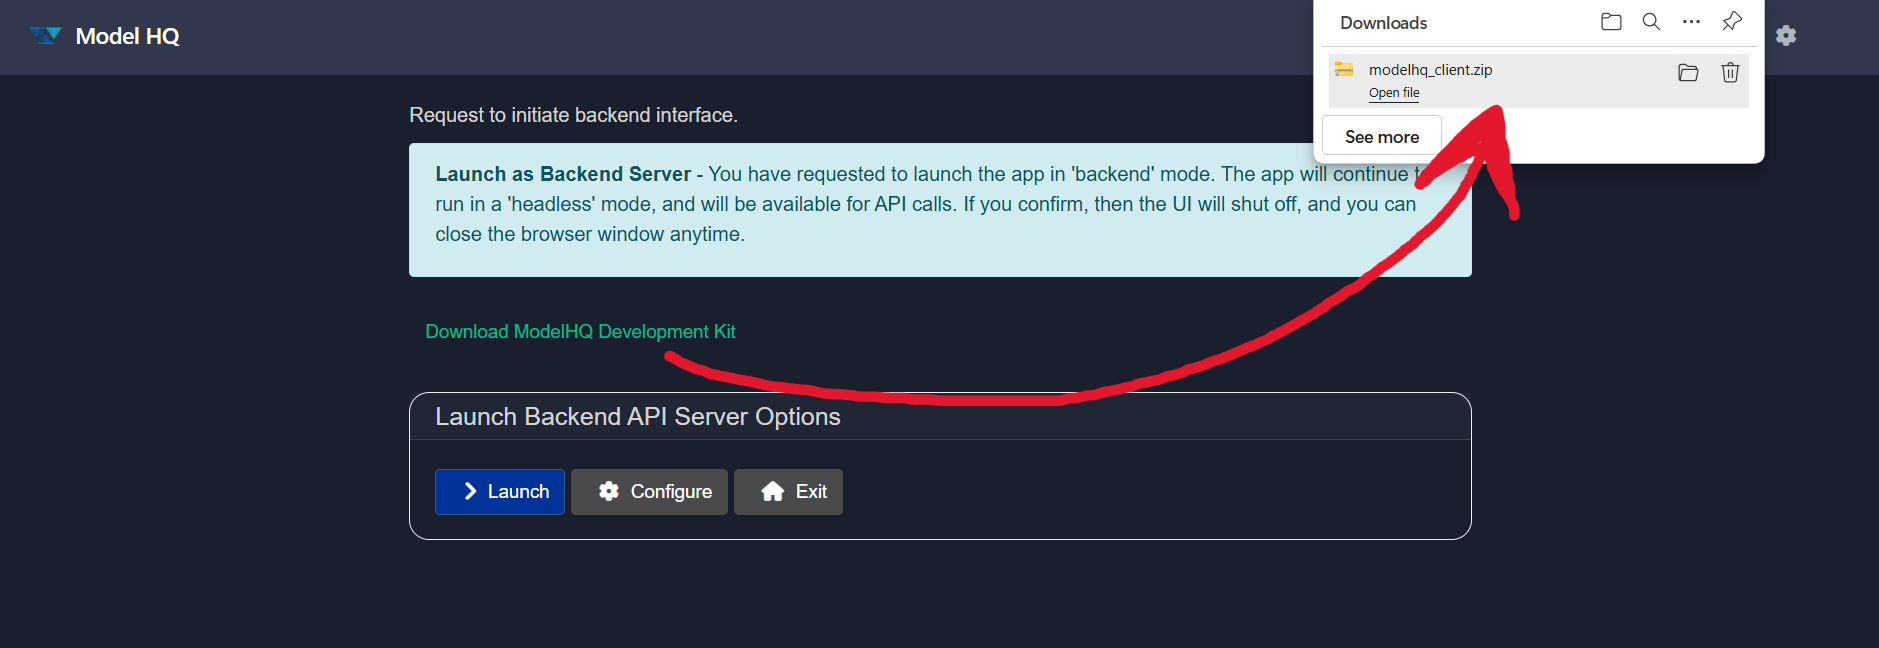The image size is (1879, 648).
Task: Click Download ModelHQ Development Kit link
Action: point(580,332)
